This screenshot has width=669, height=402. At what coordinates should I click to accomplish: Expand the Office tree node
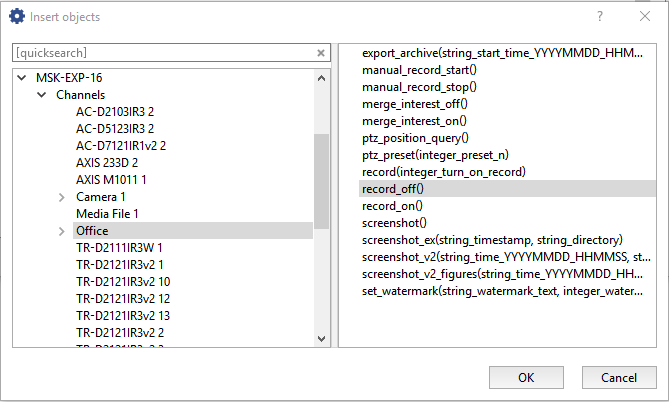[62, 231]
